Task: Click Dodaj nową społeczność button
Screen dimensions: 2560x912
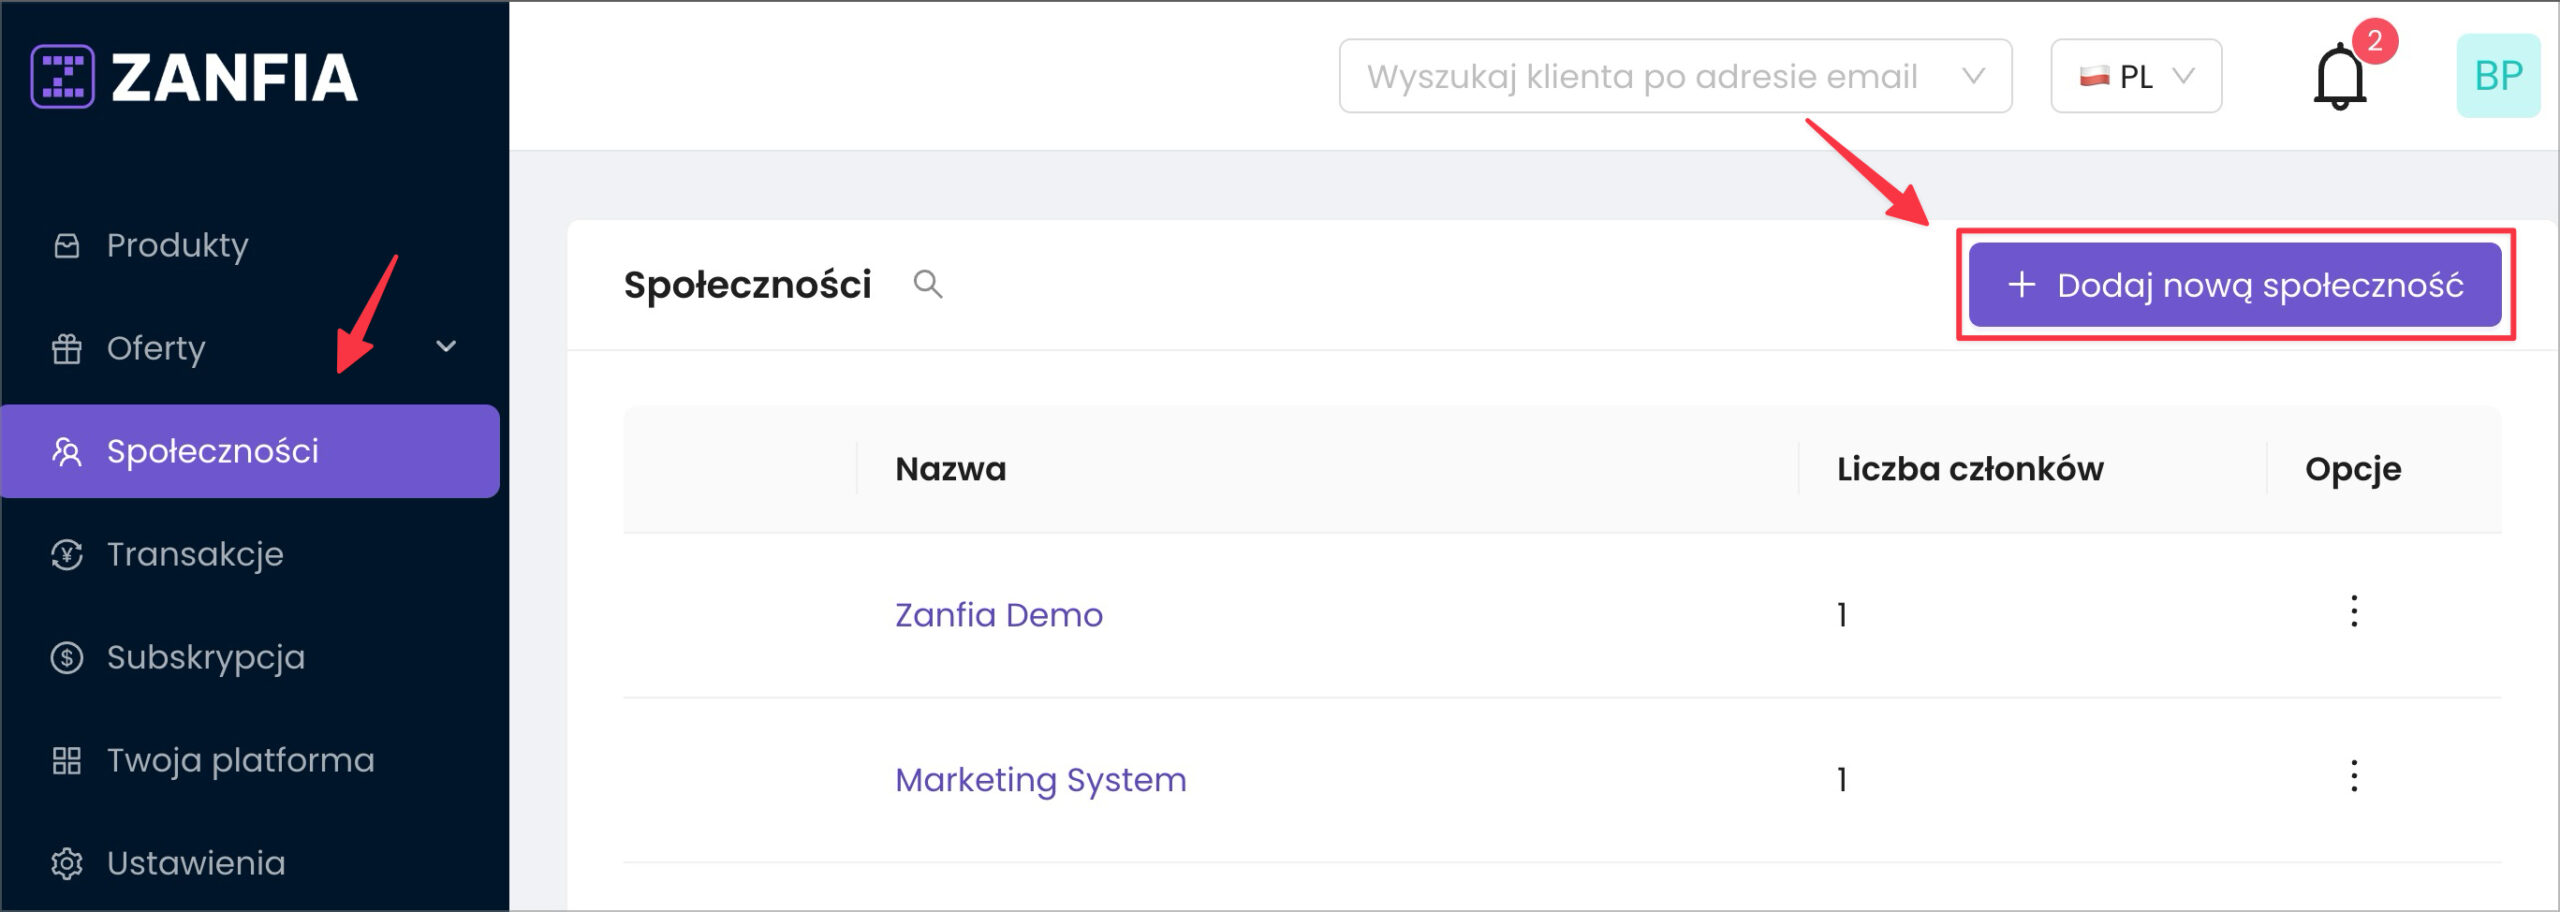Action: coord(2234,285)
